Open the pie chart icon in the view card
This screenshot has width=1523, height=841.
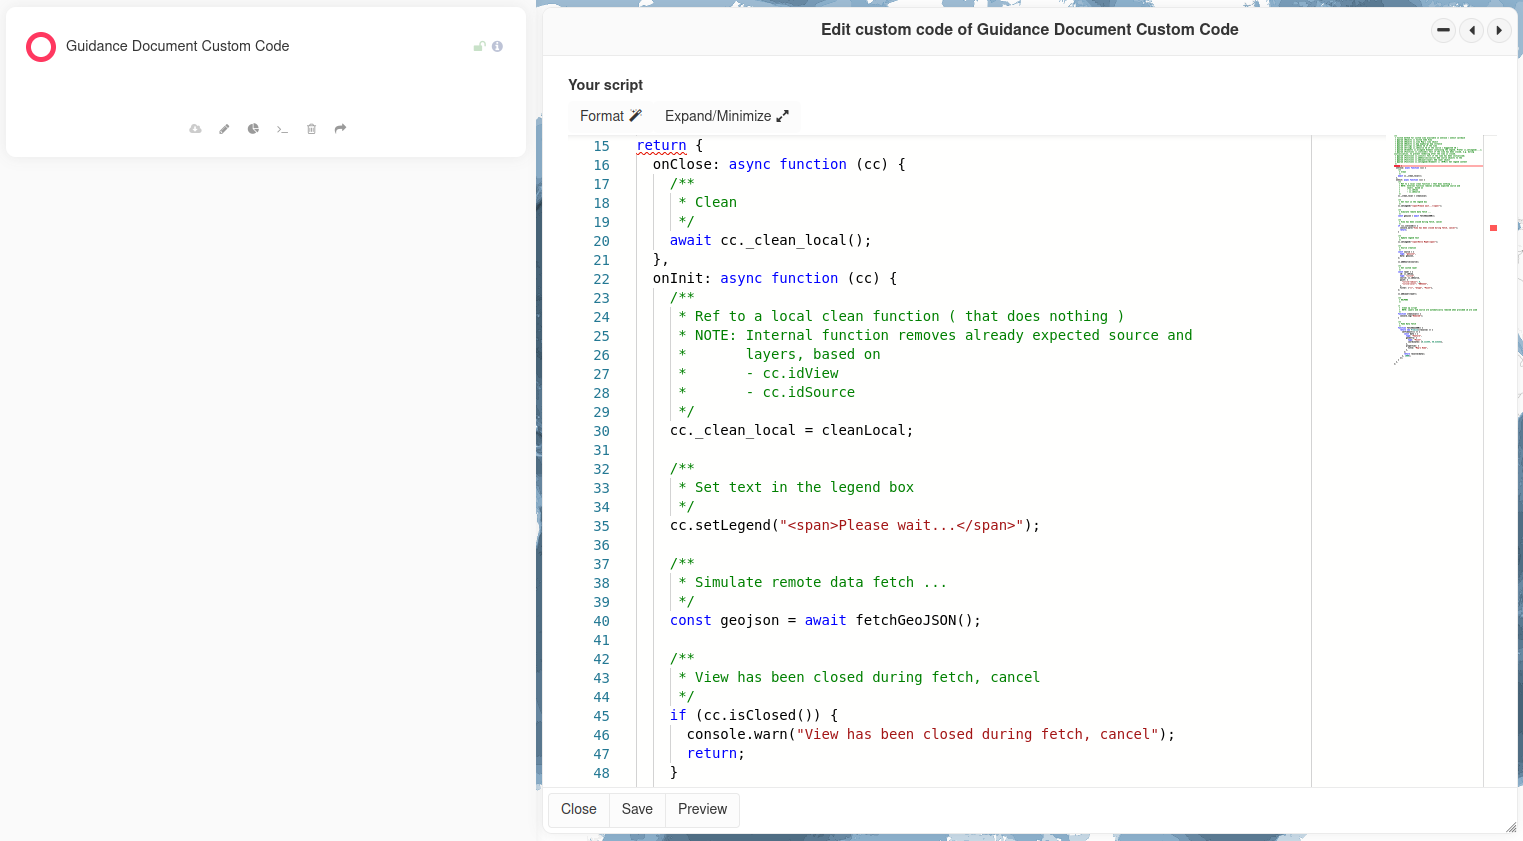[253, 129]
